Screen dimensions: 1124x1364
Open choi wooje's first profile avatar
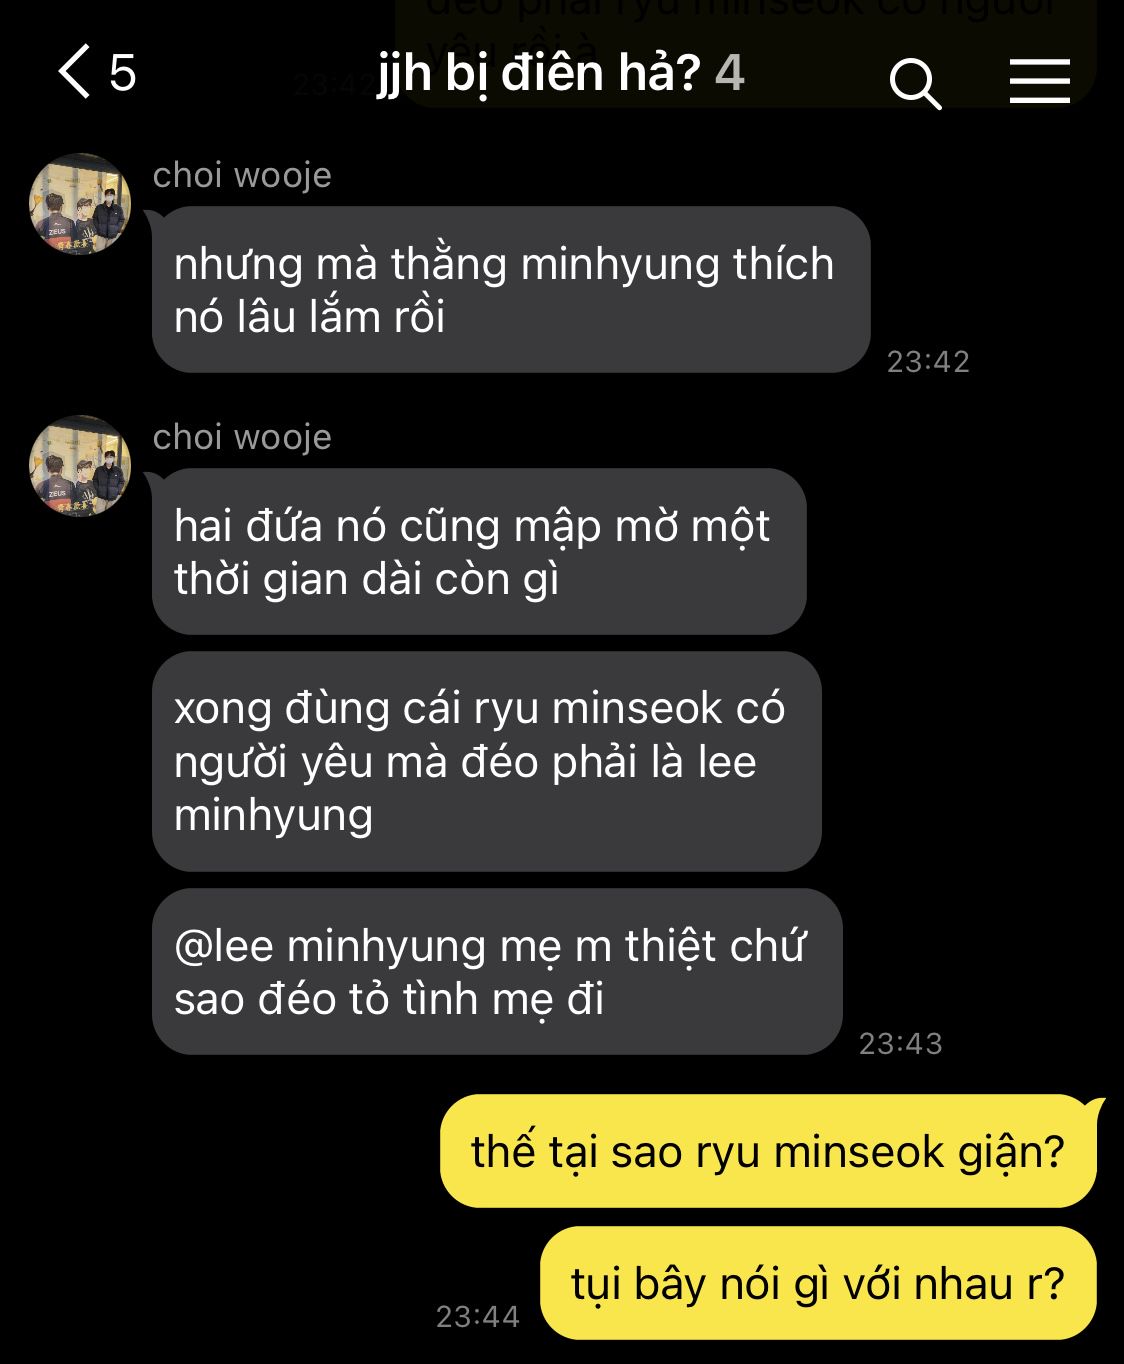80,204
